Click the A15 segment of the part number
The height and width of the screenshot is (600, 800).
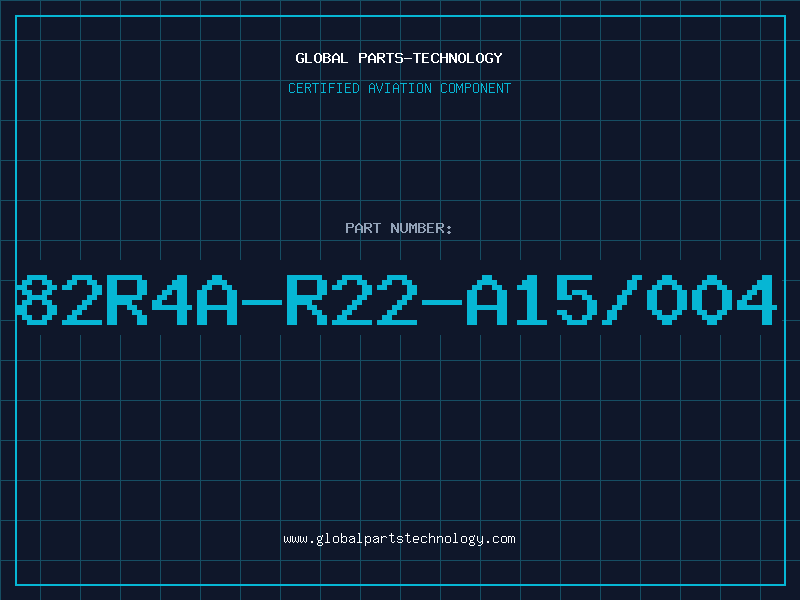tap(532, 299)
